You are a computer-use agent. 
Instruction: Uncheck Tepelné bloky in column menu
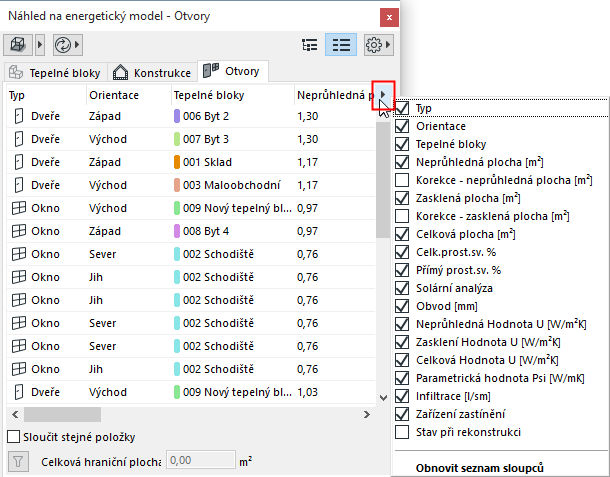402,144
